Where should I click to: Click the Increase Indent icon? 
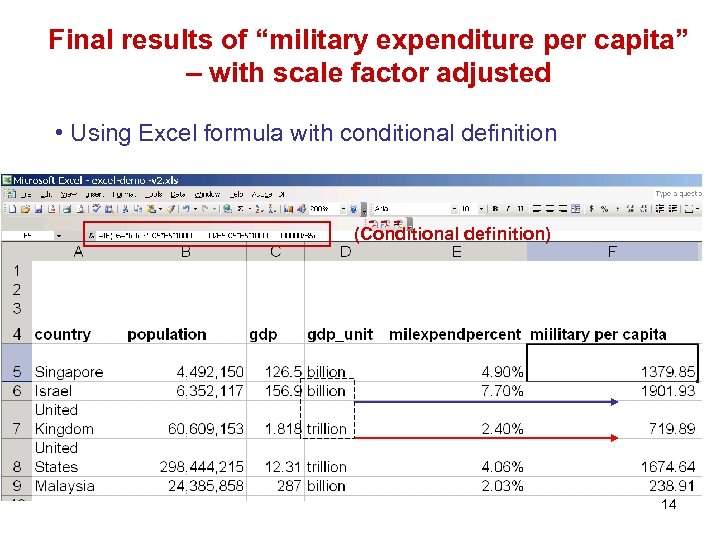(x=673, y=208)
